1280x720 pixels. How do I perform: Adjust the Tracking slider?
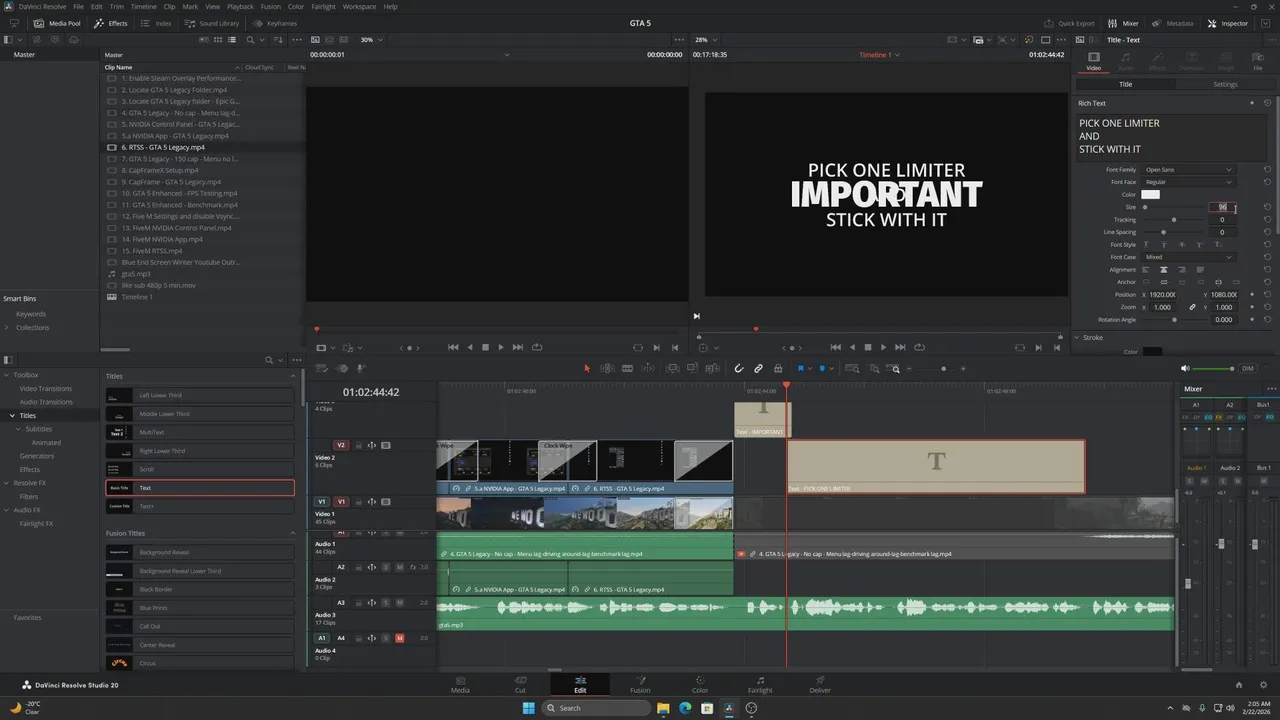[1174, 220]
